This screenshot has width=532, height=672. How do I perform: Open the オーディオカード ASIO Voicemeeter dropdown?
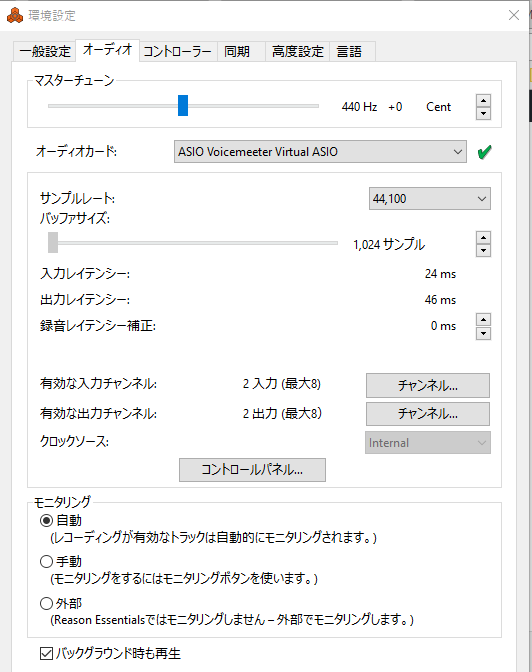pyautogui.click(x=320, y=152)
